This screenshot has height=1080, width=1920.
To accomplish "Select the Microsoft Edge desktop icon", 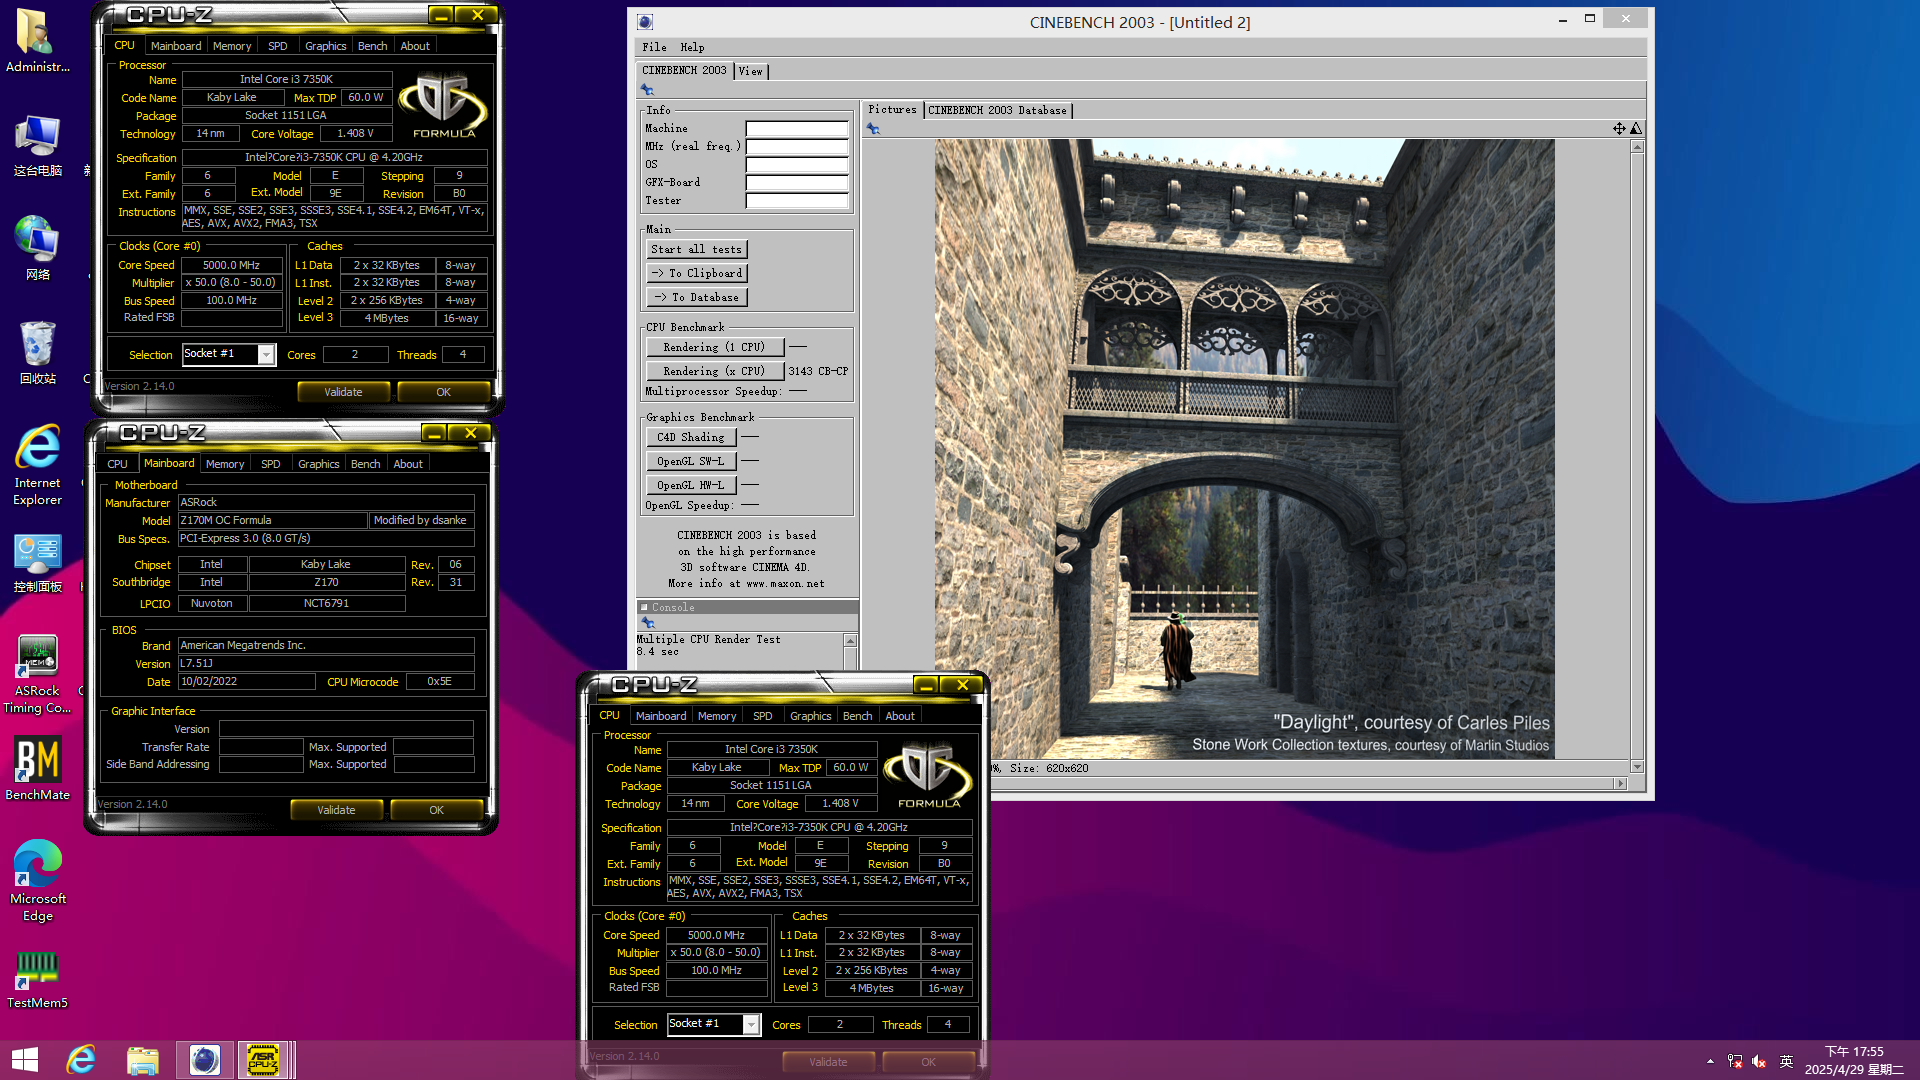I will pos(37,881).
